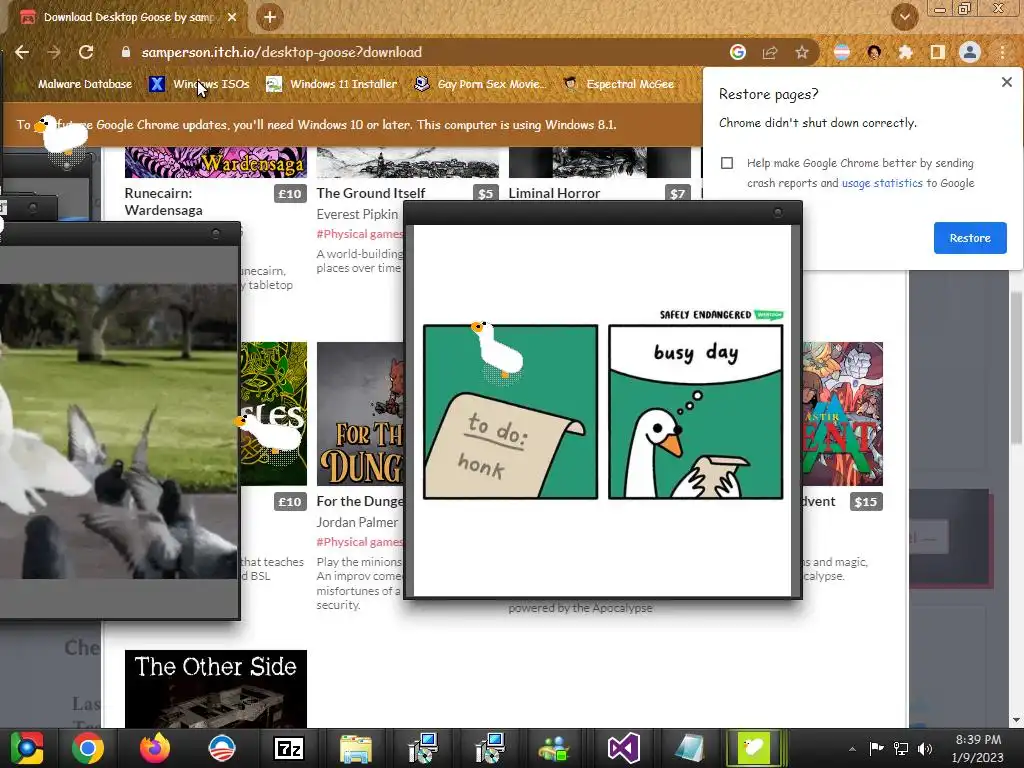The image size is (1024, 768).
Task: Reload the Desktop Goose download page
Action: point(86,52)
